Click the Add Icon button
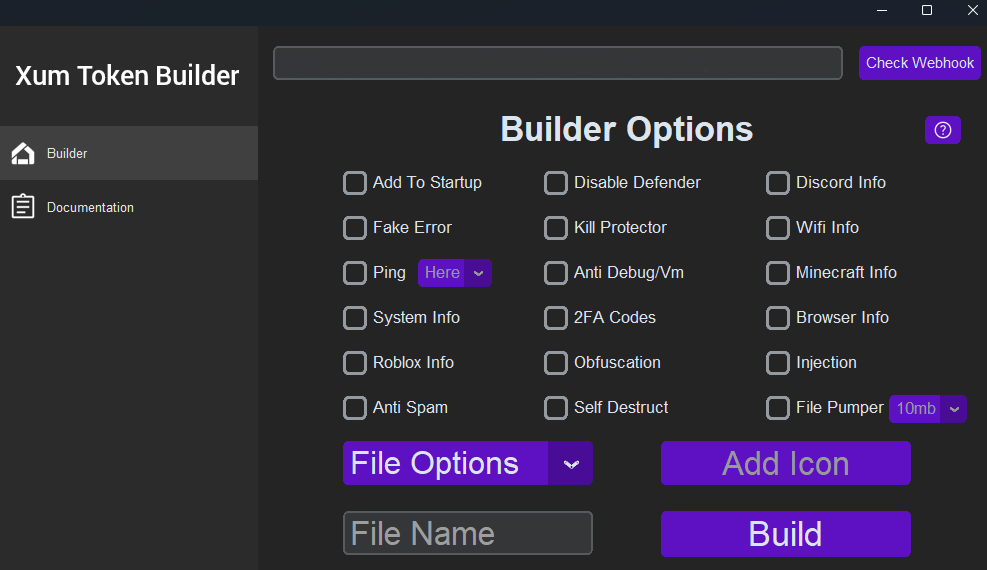 [786, 463]
